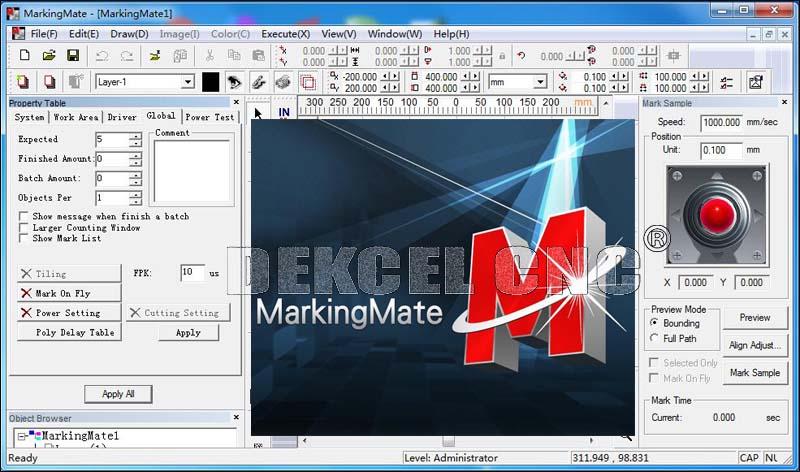
Task: Click the Undo arrow icon
Action: [x=102, y=56]
